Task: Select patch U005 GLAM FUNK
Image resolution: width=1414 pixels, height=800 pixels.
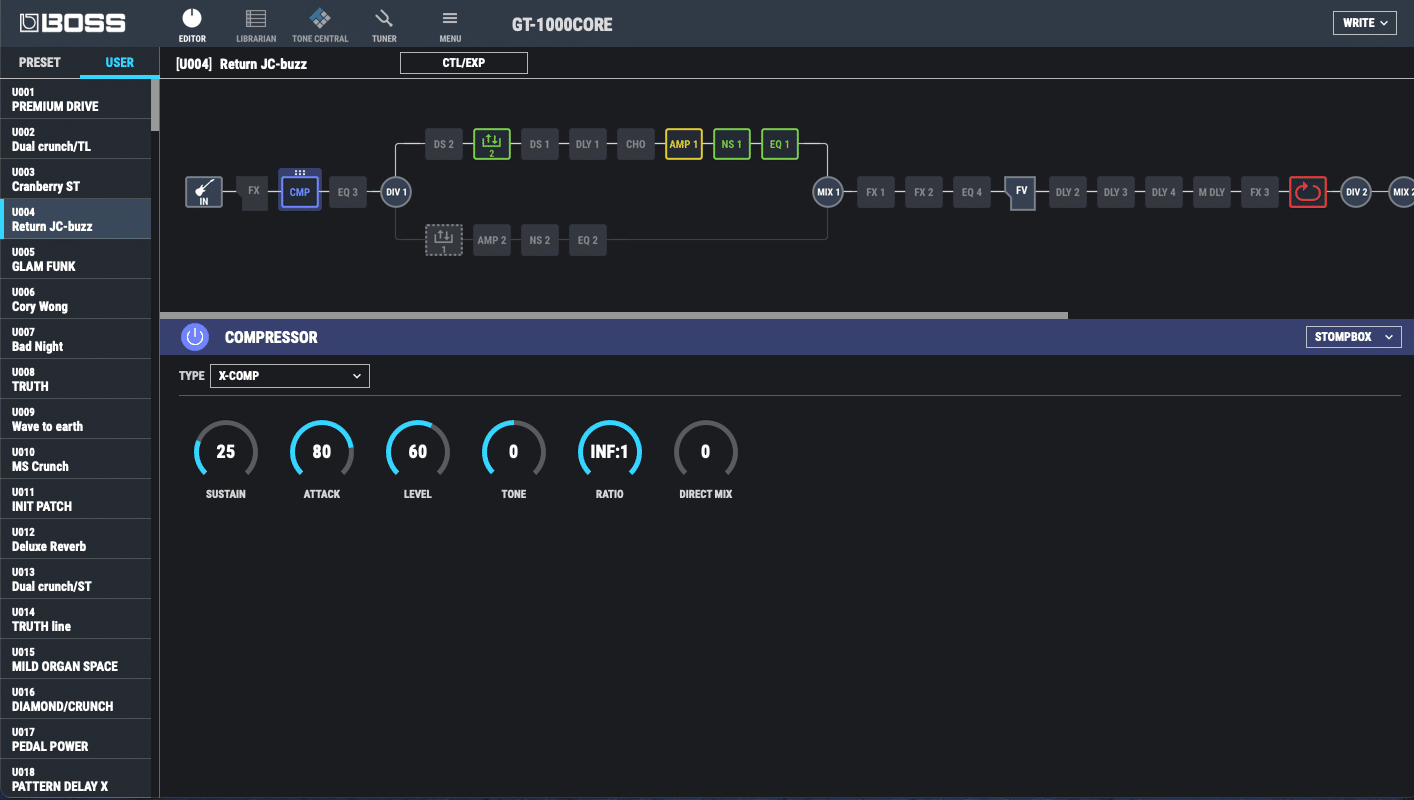Action: tap(75, 259)
